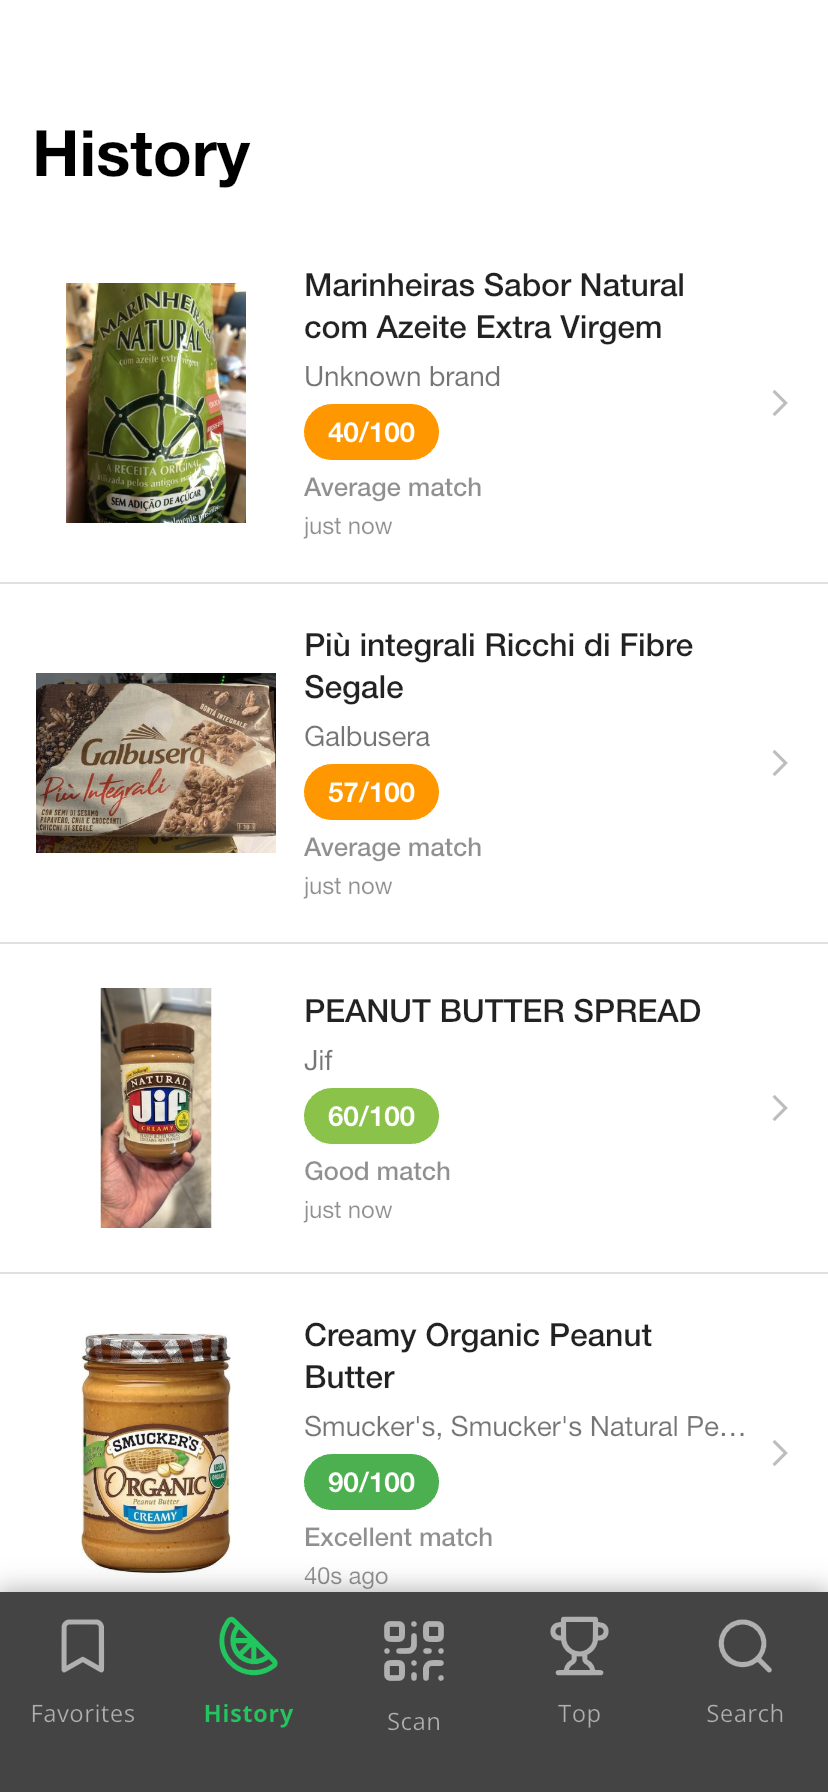The width and height of the screenshot is (828, 1792).
Task: Expand Jif Peanut Butter Spread chevron
Action: [x=780, y=1108]
